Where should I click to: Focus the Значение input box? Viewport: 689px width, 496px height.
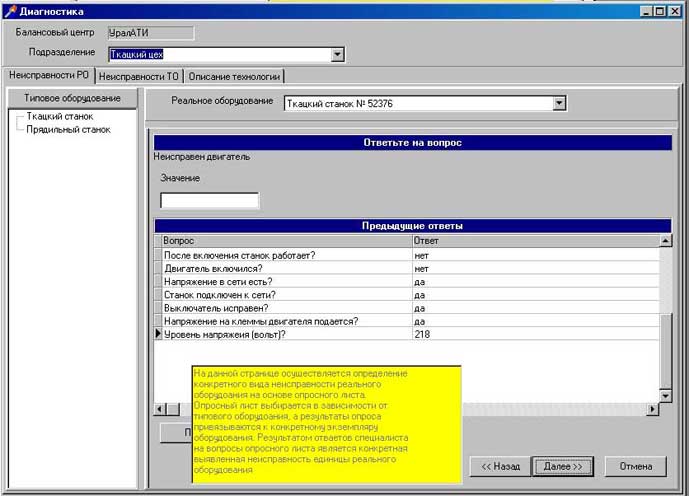click(x=210, y=200)
